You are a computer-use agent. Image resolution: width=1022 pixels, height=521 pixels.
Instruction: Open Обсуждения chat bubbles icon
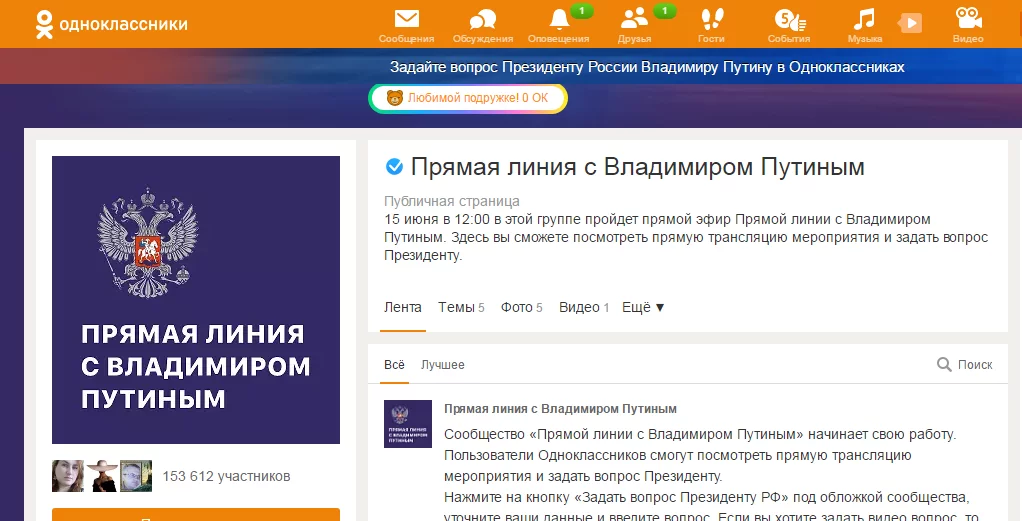tap(483, 19)
